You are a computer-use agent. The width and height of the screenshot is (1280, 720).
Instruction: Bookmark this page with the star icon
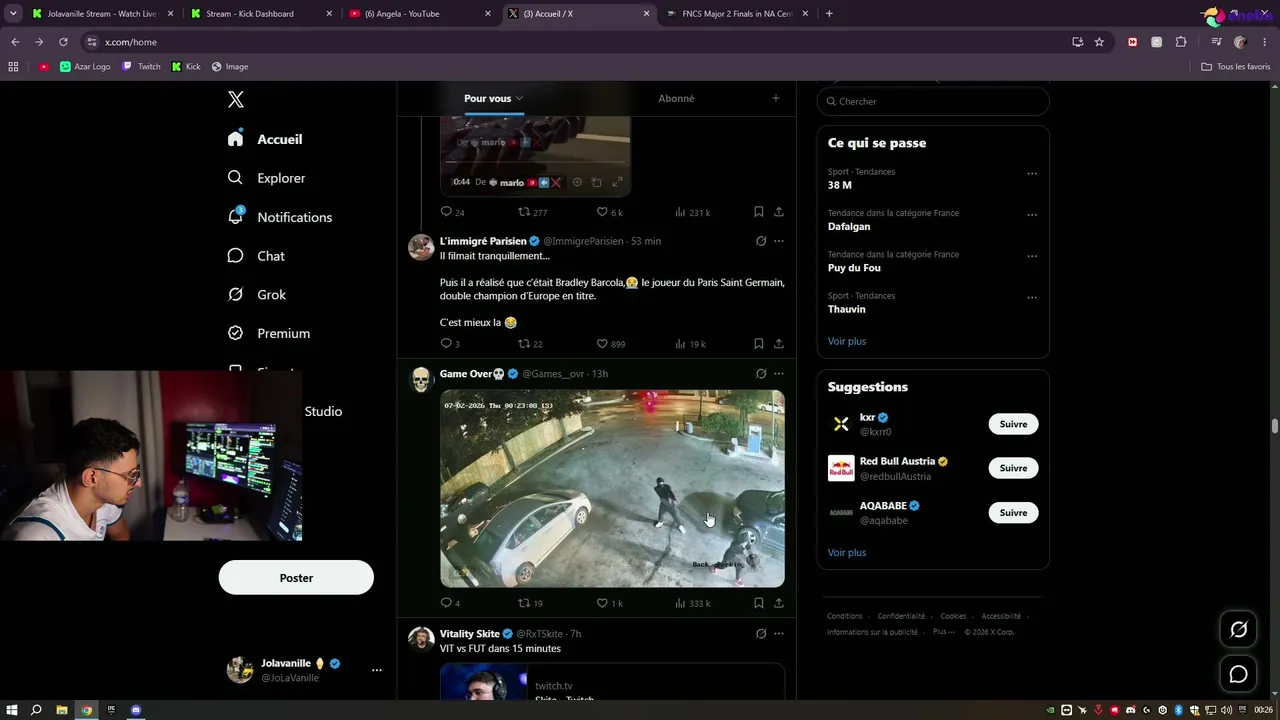(1099, 42)
